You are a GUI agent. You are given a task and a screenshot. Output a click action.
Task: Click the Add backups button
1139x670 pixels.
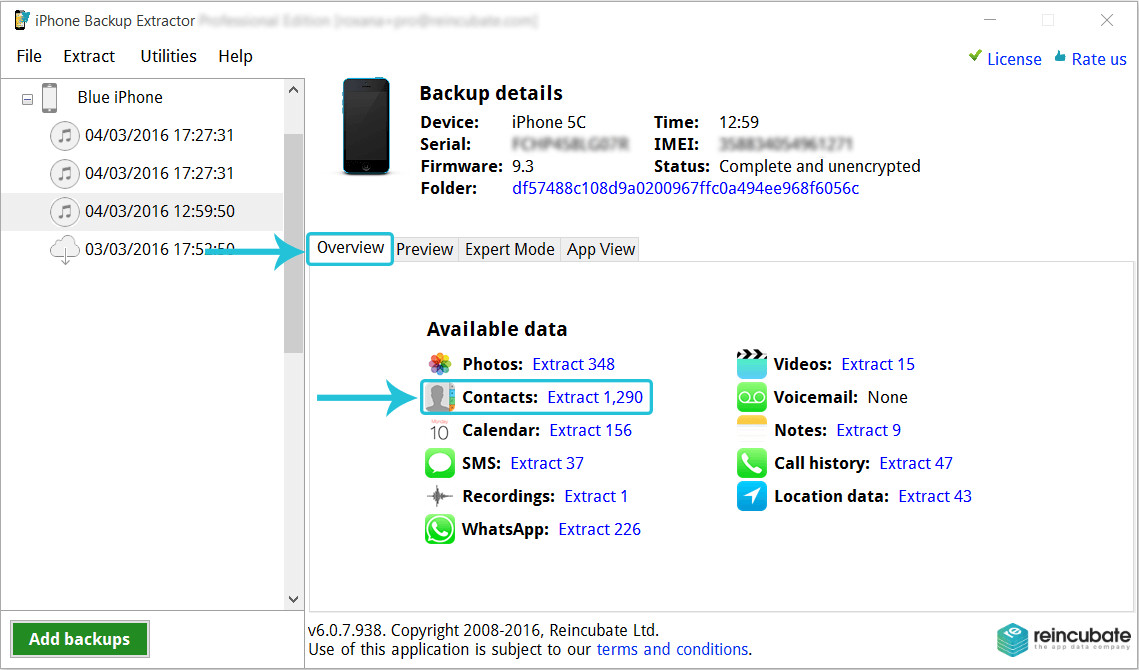tap(80, 639)
